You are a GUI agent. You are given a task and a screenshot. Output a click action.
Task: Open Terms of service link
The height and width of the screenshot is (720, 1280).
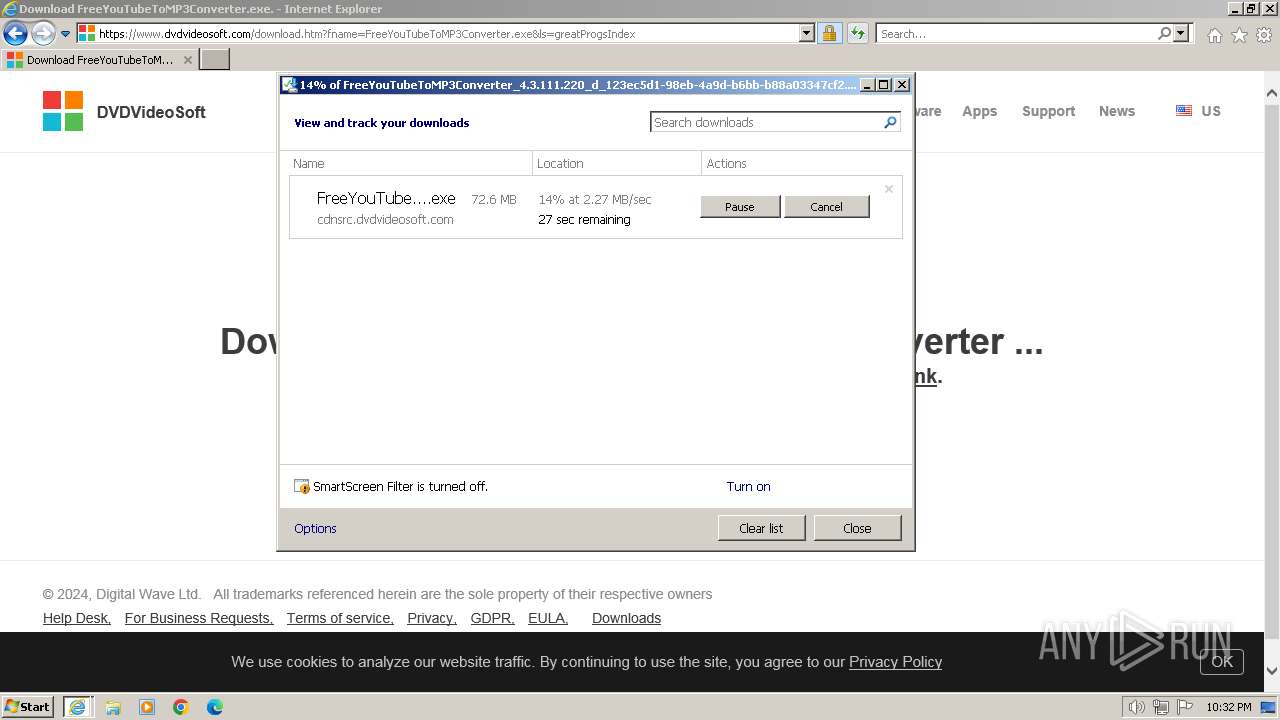tap(340, 618)
